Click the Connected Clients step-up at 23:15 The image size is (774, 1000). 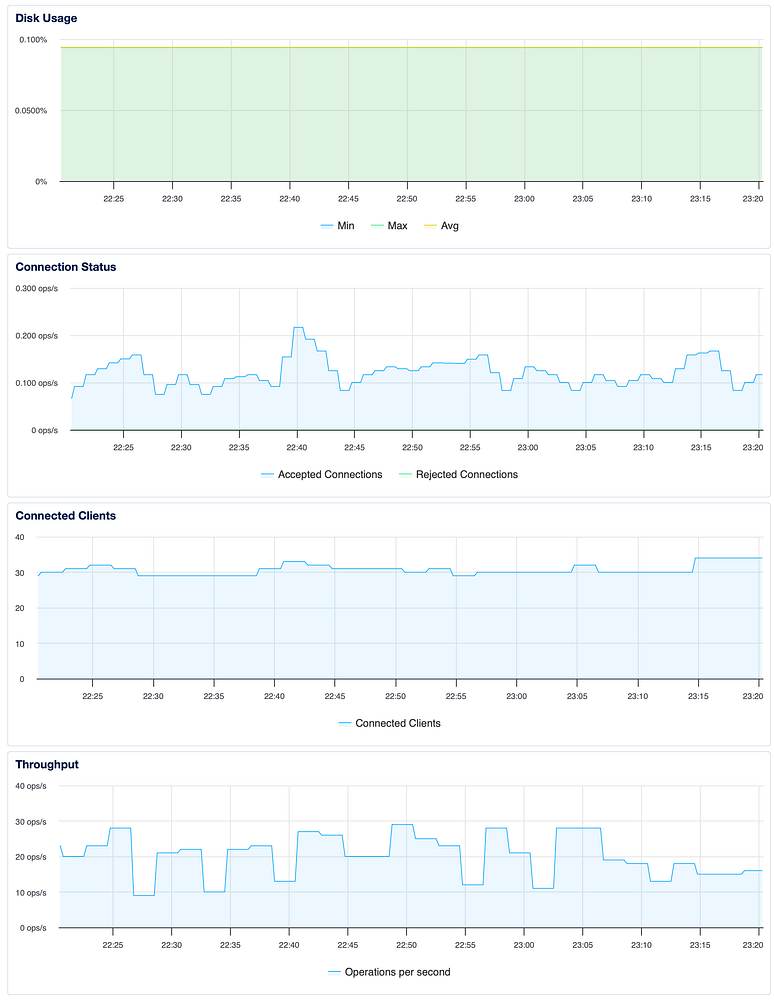point(695,558)
